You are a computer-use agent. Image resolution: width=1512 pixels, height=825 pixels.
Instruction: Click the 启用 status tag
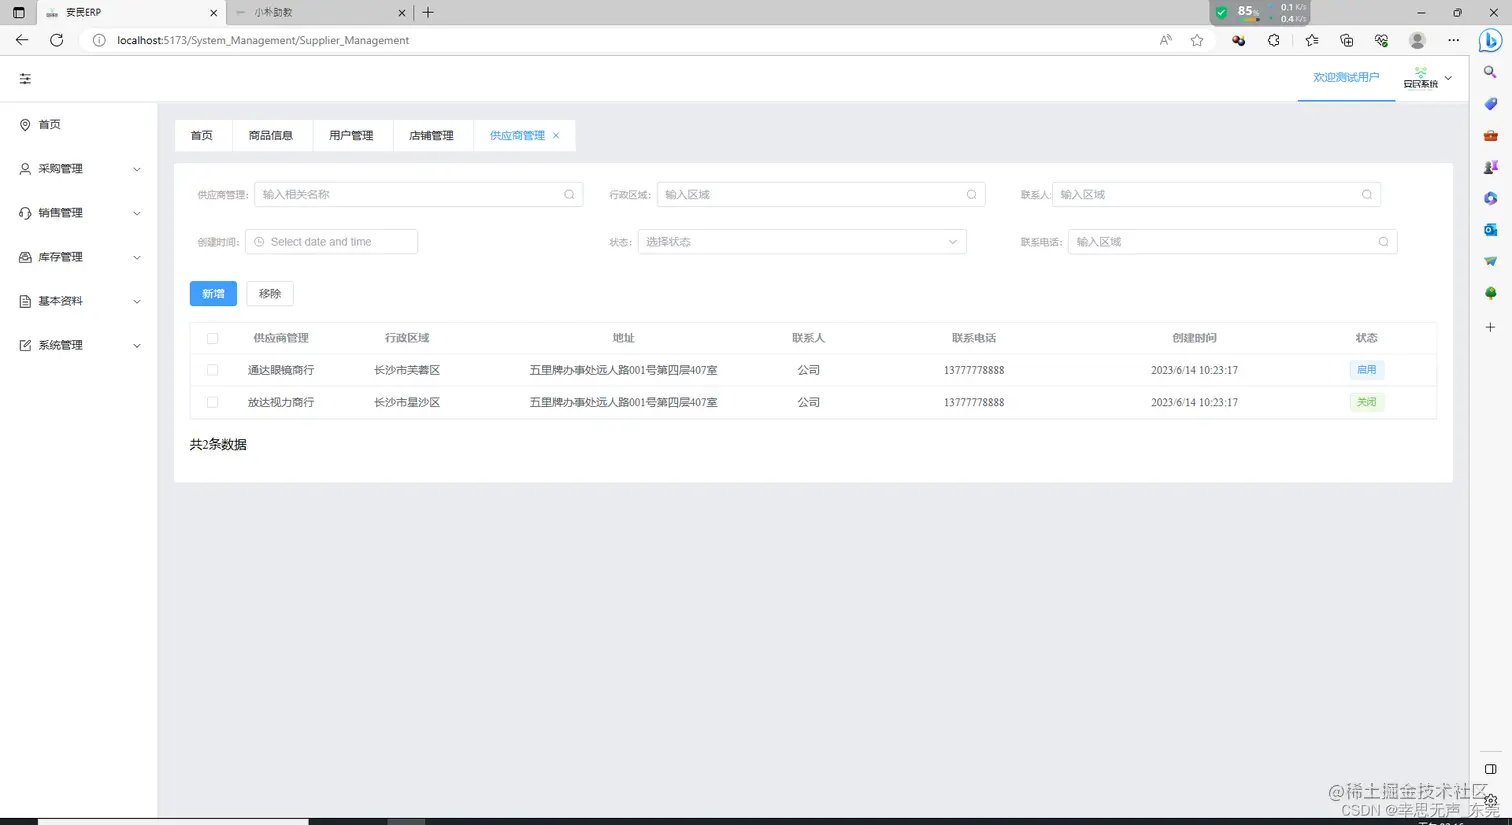[x=1366, y=370]
